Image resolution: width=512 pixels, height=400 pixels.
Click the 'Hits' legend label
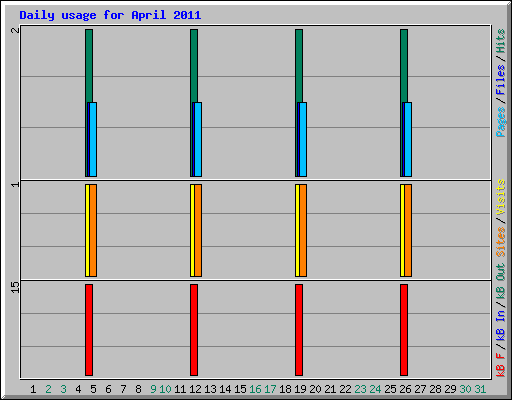pyautogui.click(x=501, y=41)
